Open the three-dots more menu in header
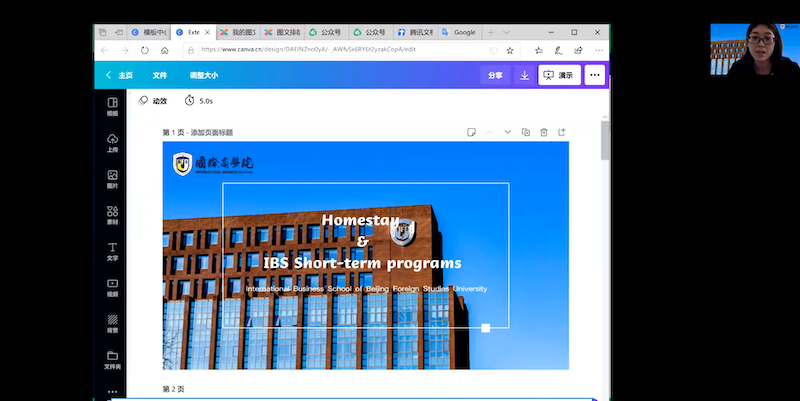 coord(595,75)
